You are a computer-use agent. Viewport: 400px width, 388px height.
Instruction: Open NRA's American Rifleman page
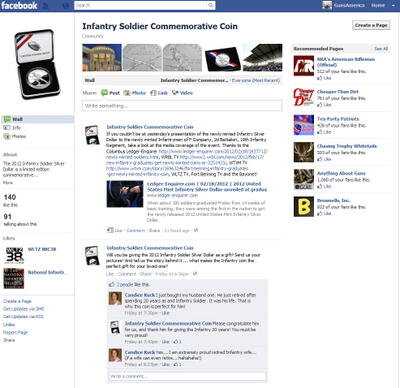pyautogui.click(x=346, y=62)
